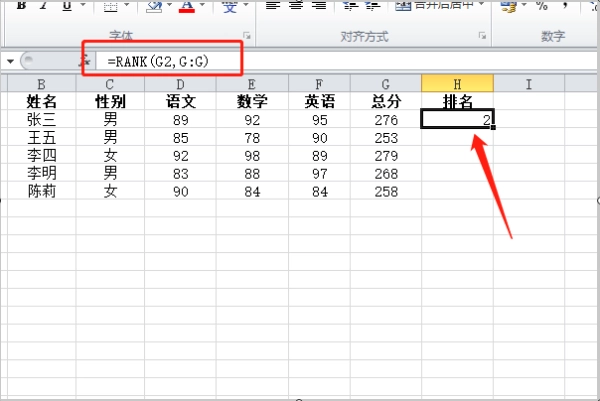This screenshot has width=600, height=401.
Task: Click the 数学 header cell
Action: [x=252, y=101]
